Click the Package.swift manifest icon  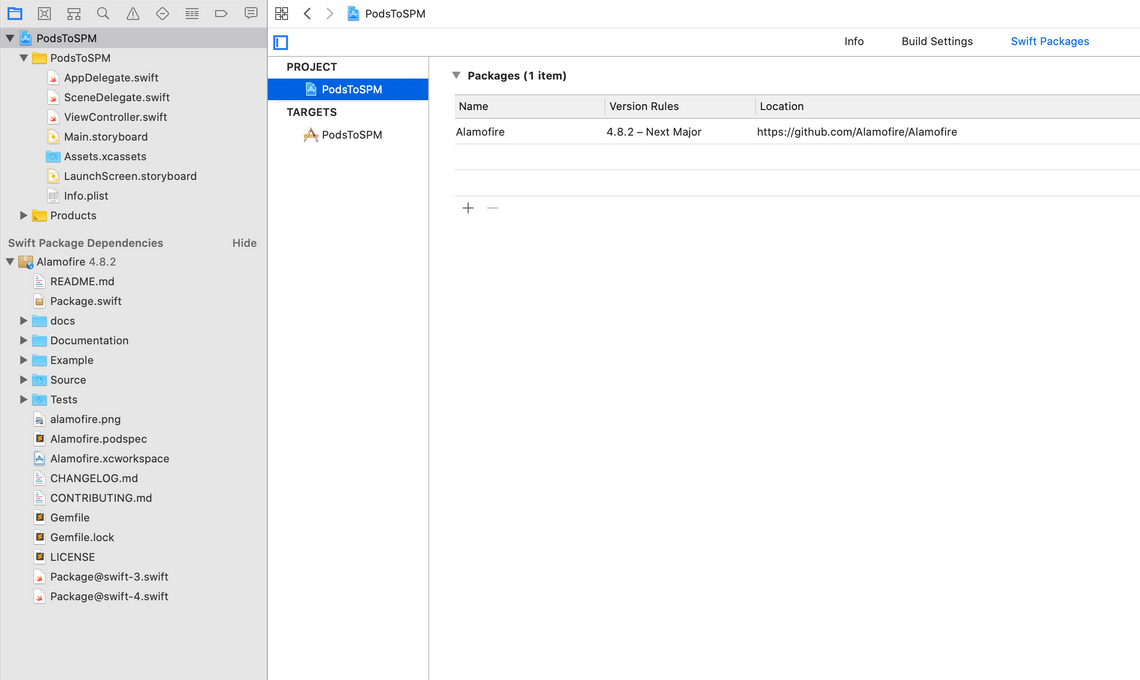(39, 300)
